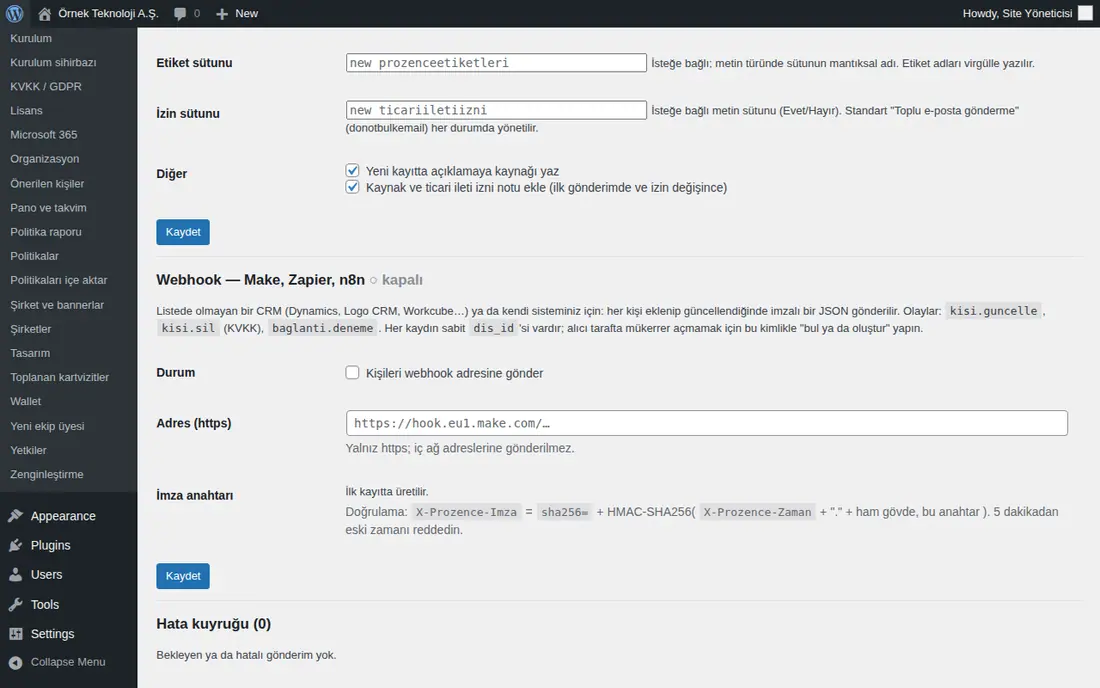The width and height of the screenshot is (1100, 688).
Task: Open the Plugins menu
Action: pos(51,545)
